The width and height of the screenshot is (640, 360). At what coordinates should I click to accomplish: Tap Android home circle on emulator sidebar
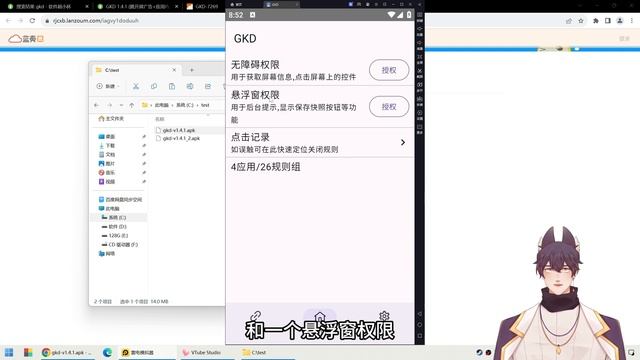420,325
